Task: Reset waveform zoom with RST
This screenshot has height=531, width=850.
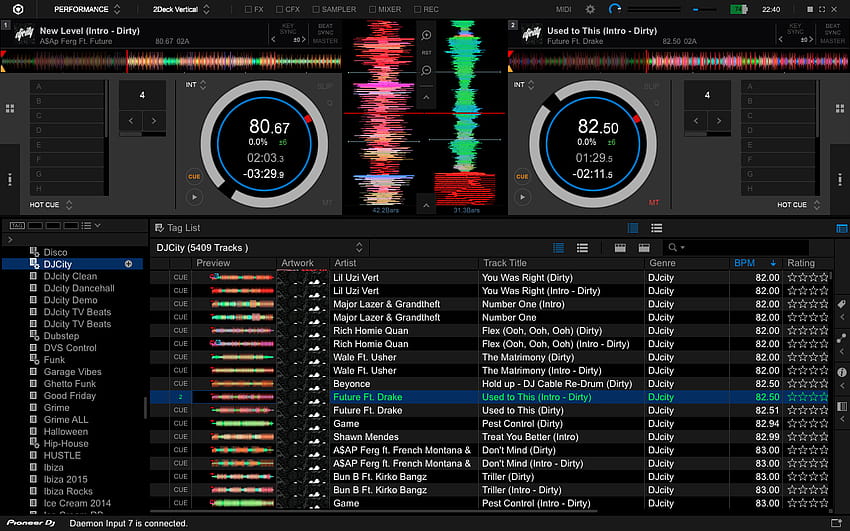Action: click(427, 53)
